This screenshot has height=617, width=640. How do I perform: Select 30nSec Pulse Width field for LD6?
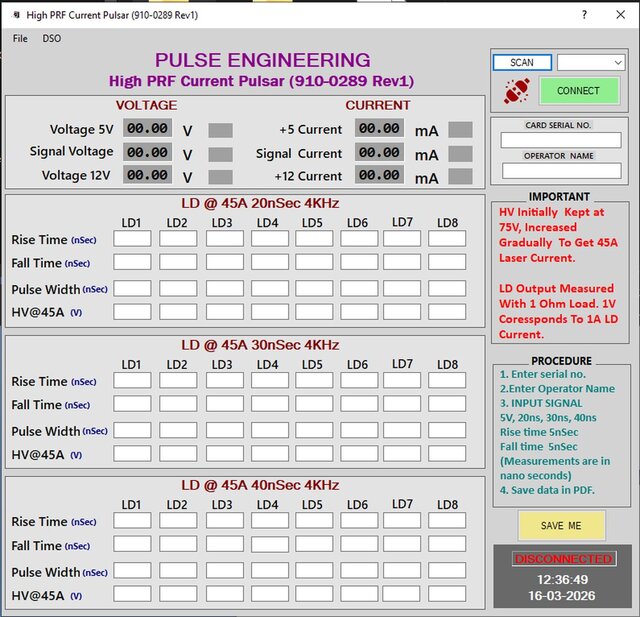(359, 430)
